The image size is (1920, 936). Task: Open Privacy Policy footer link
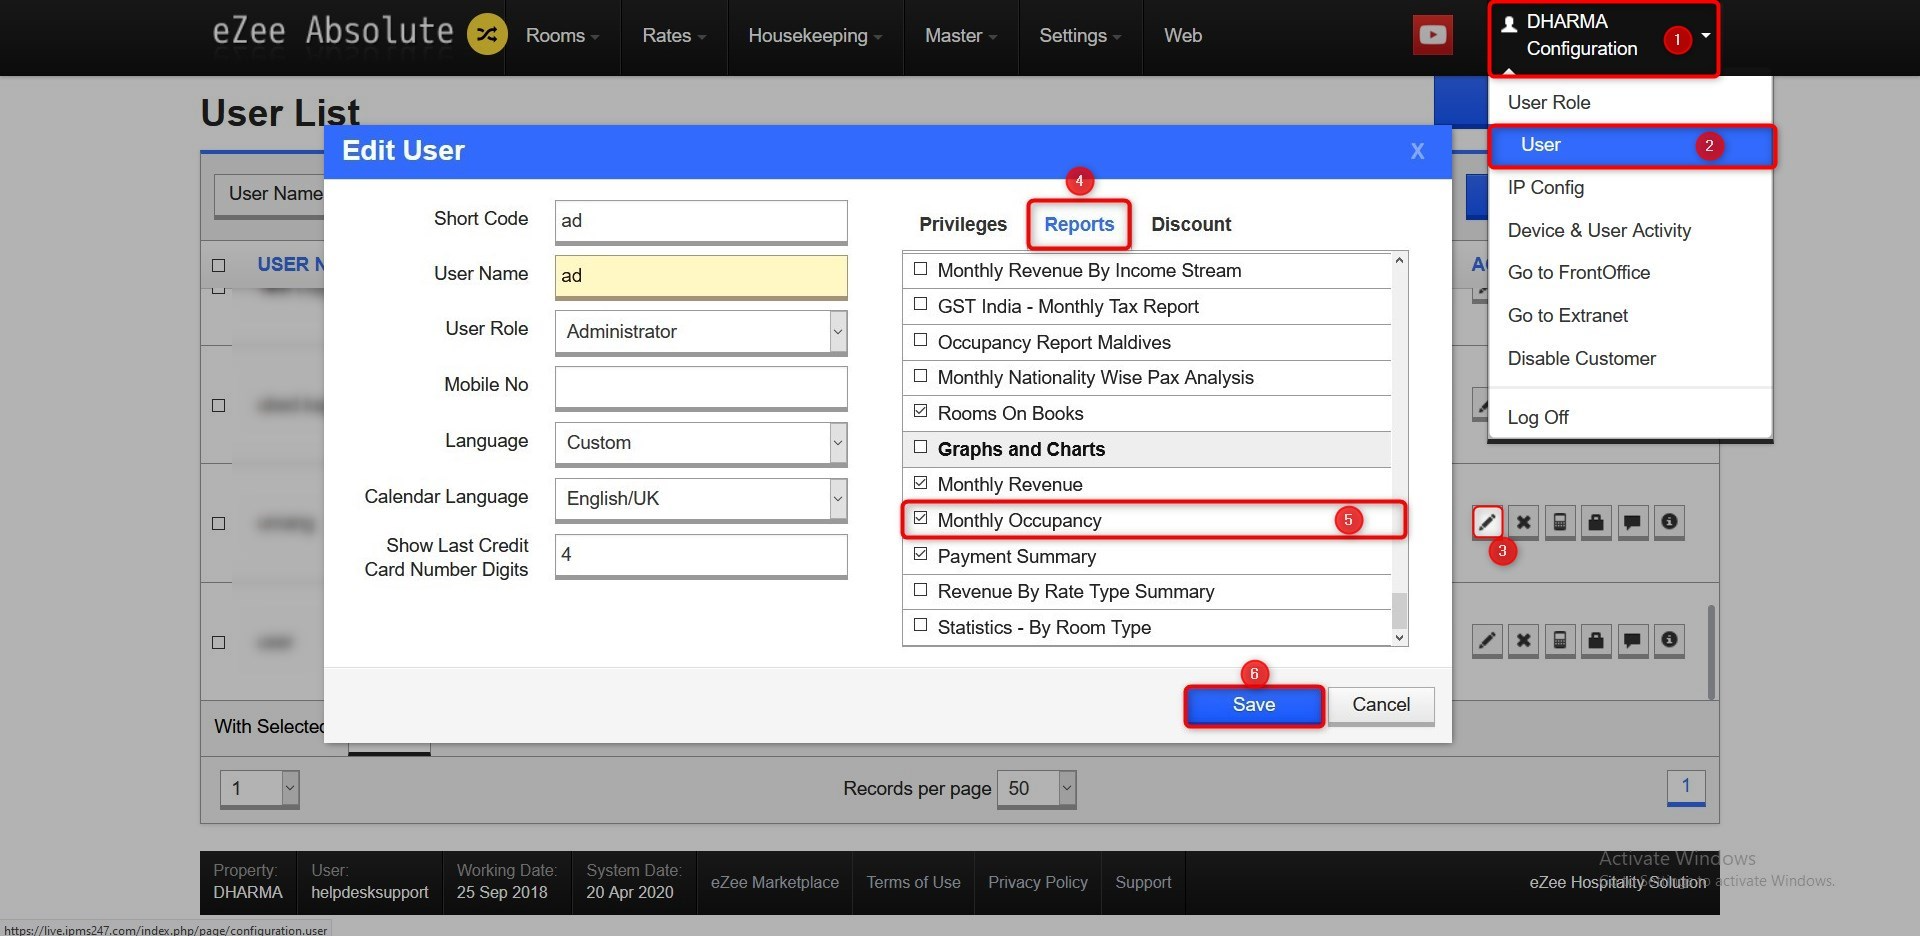click(x=1037, y=882)
